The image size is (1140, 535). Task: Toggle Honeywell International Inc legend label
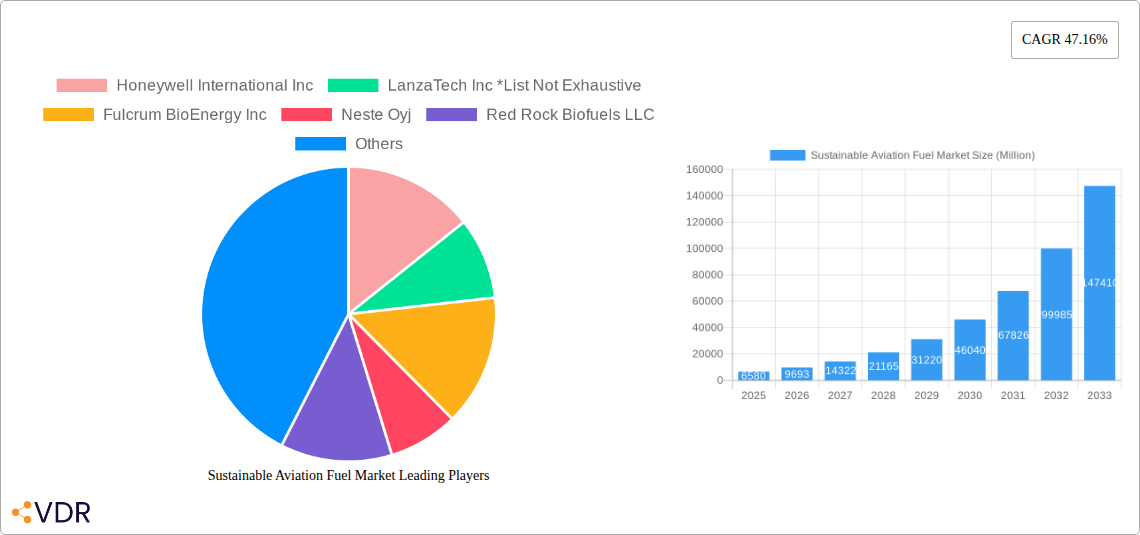[214, 85]
